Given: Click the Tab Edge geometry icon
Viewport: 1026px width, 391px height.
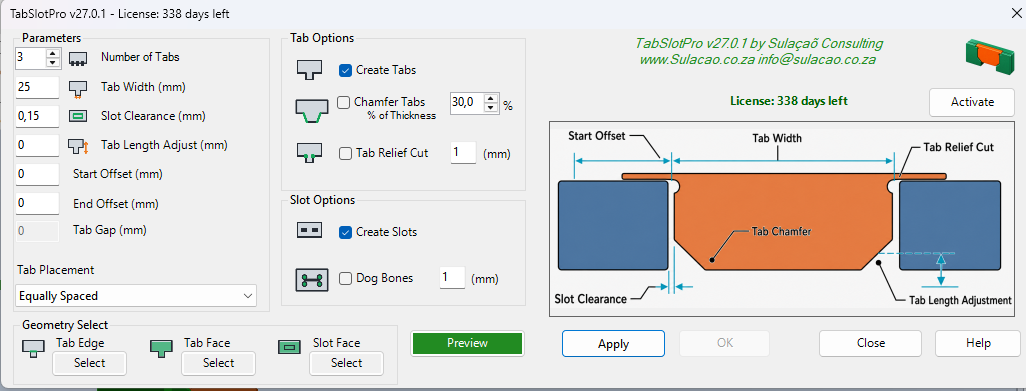Looking at the screenshot, I should tap(33, 348).
